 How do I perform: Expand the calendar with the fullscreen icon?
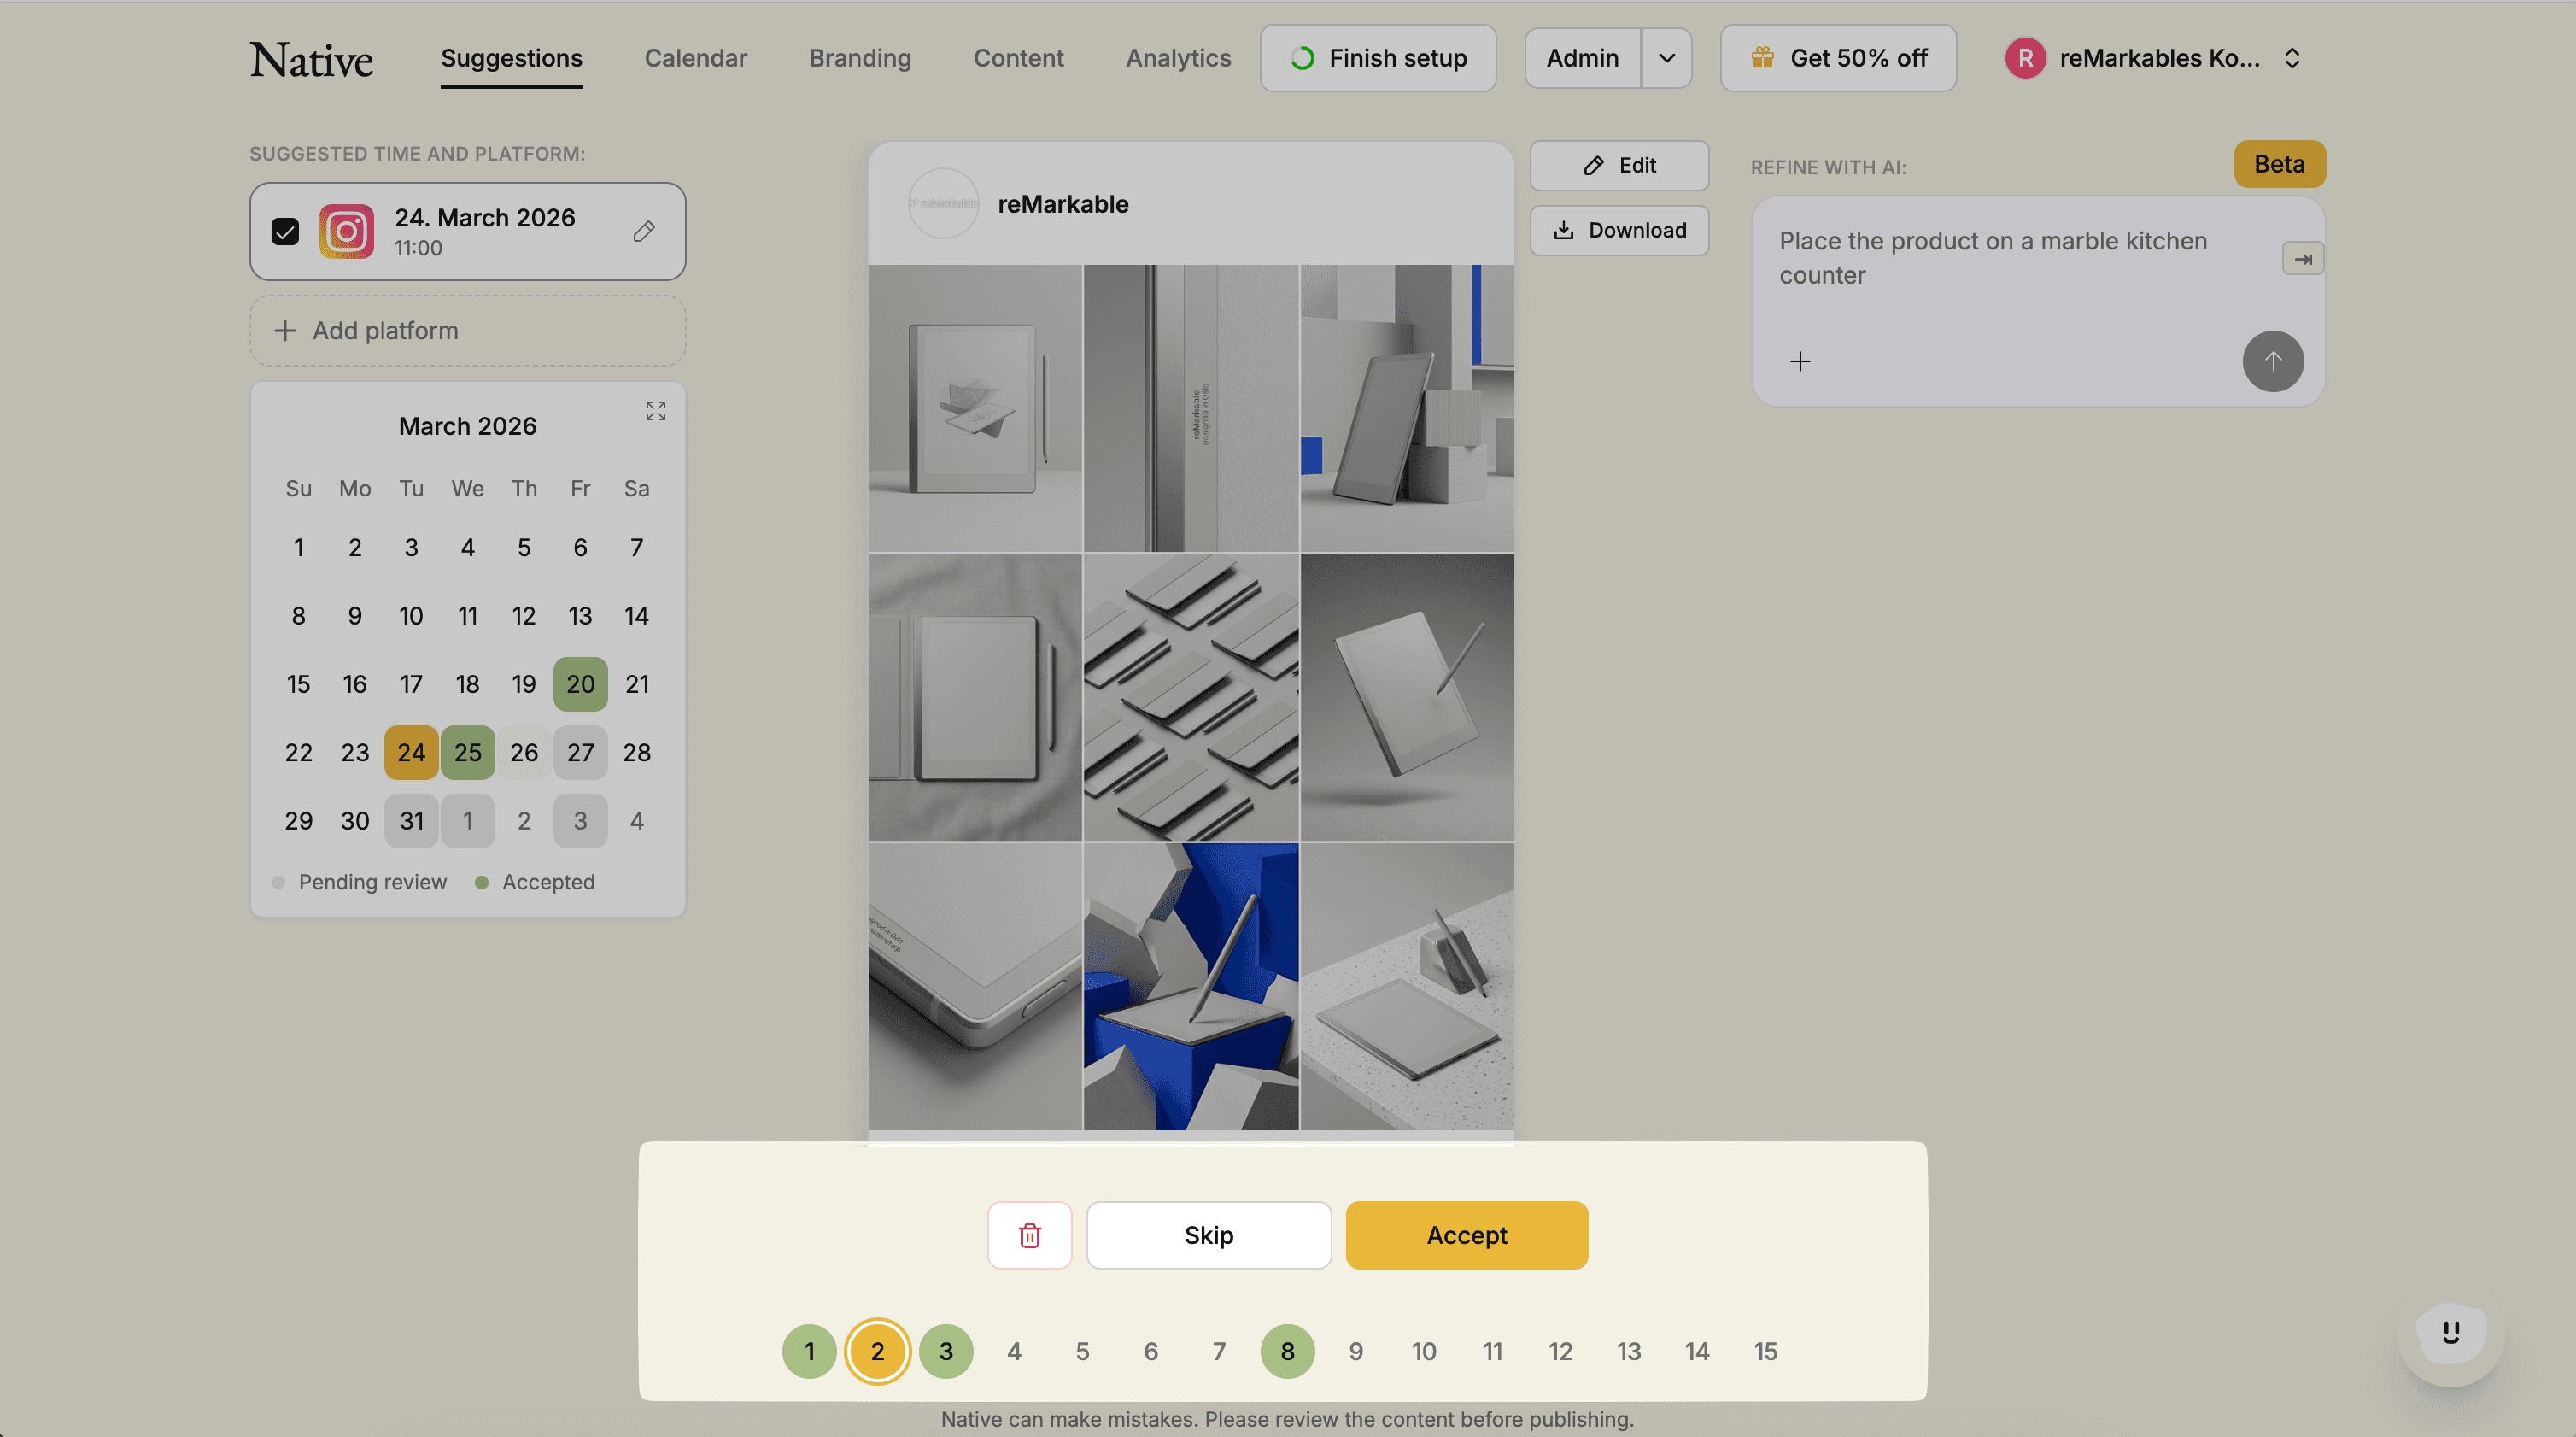(655, 411)
